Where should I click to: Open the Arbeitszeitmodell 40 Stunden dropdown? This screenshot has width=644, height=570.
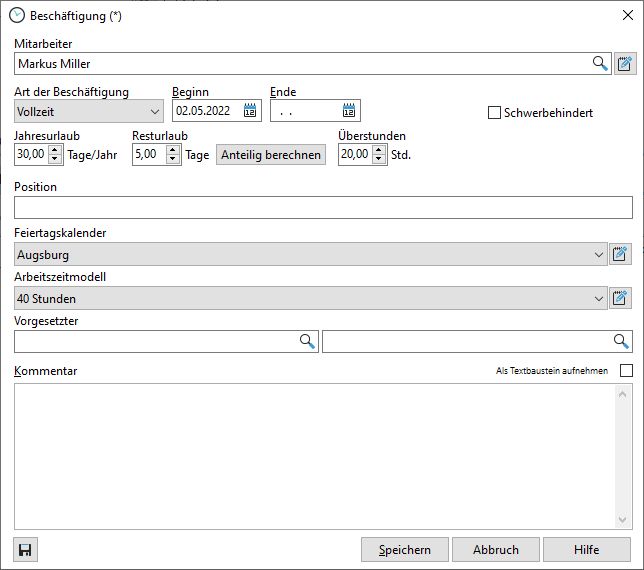click(x=599, y=298)
